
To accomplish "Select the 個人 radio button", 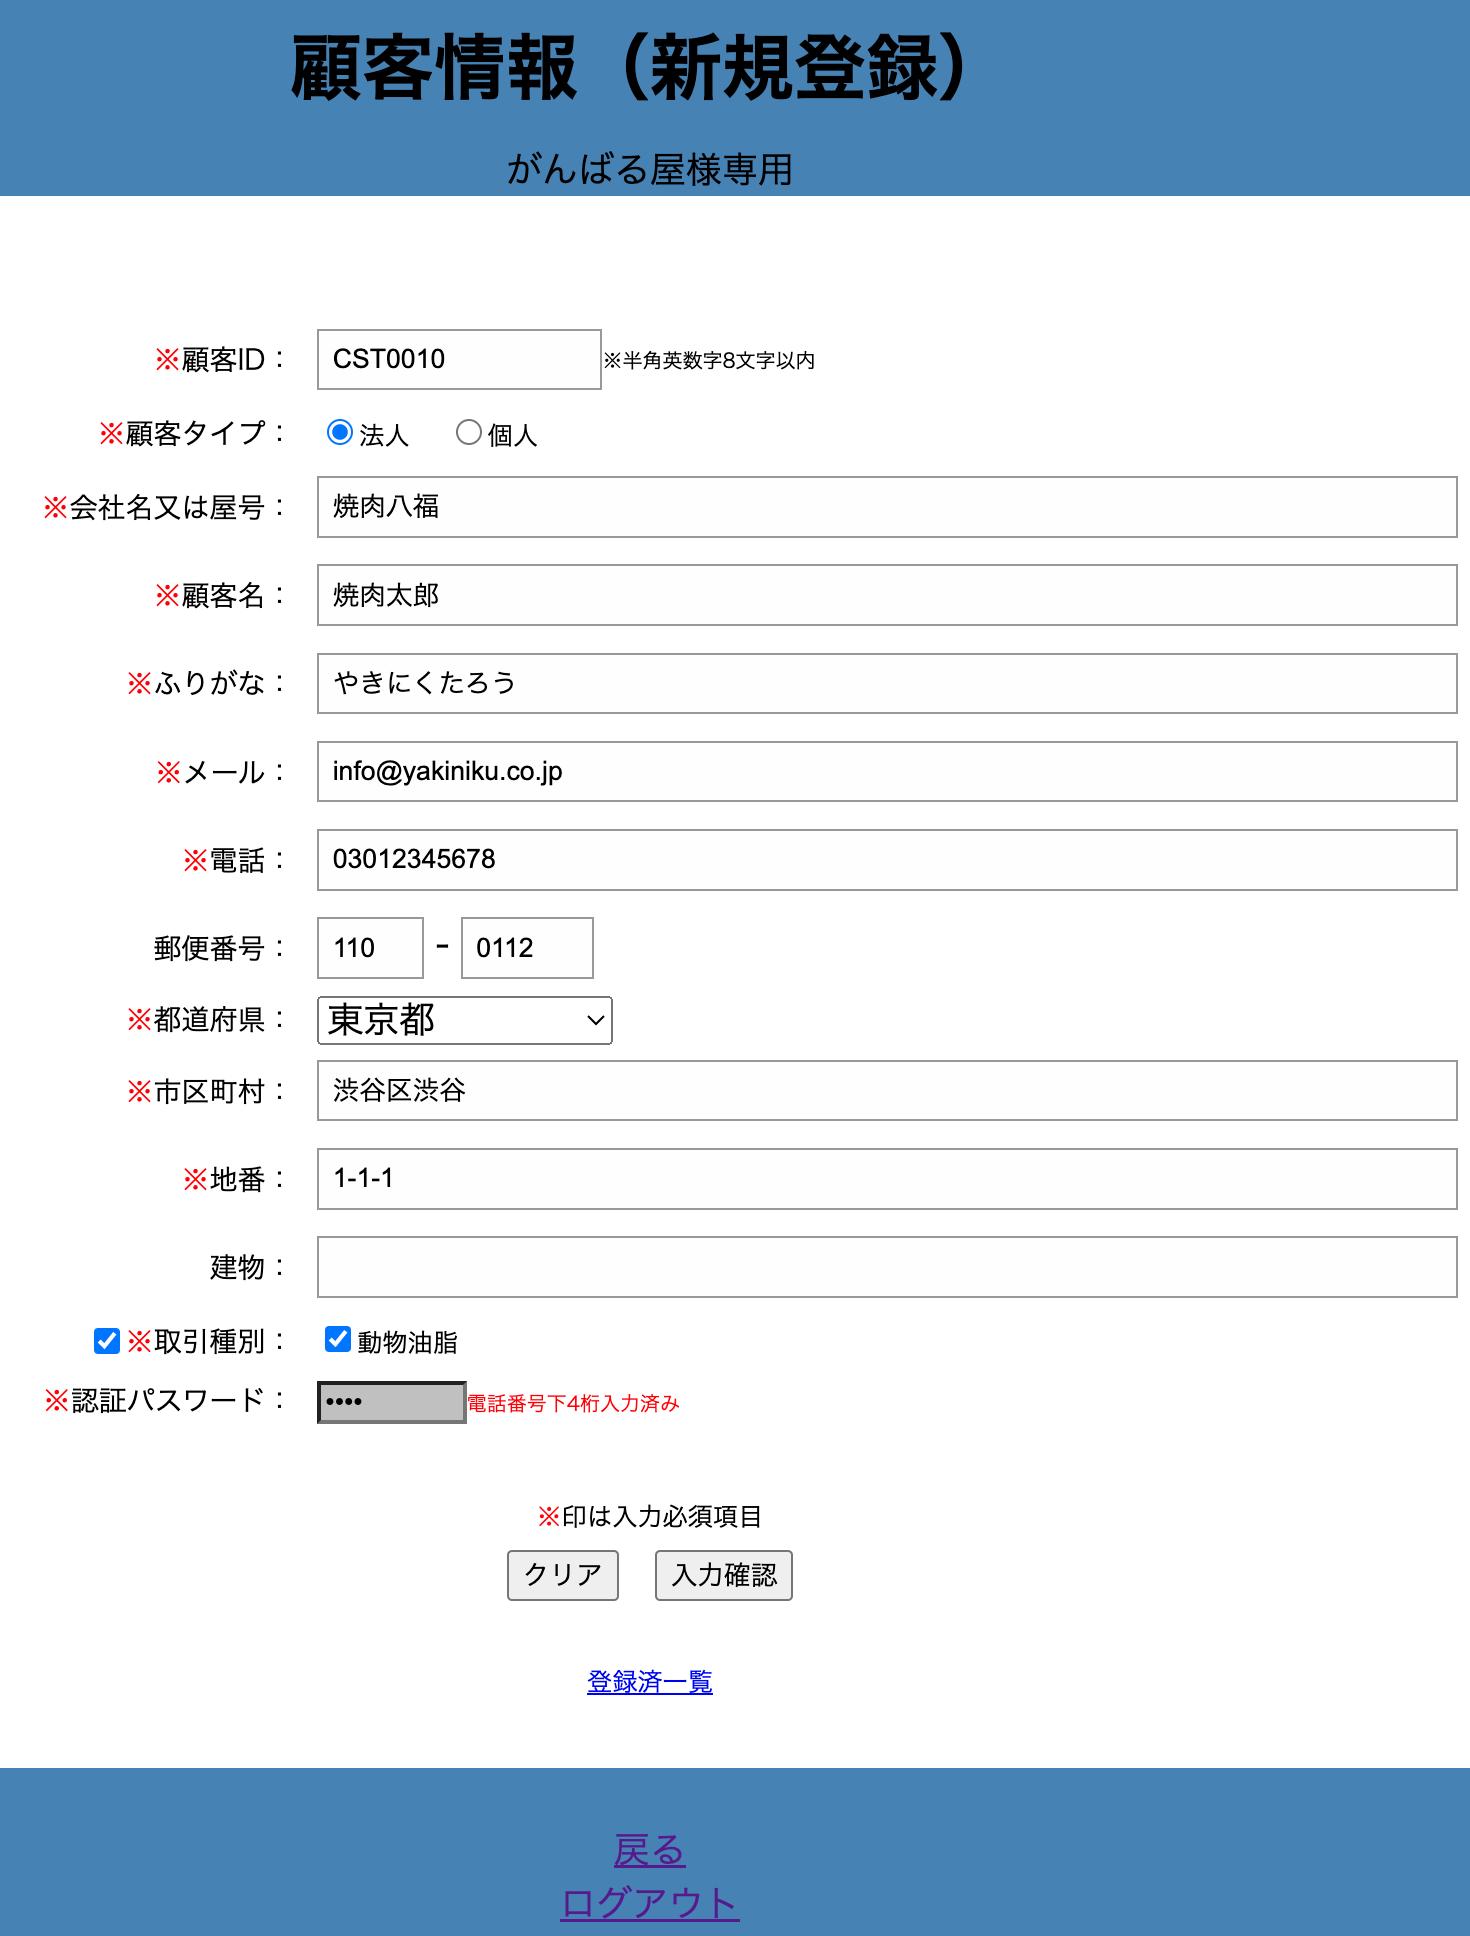I will 468,433.
